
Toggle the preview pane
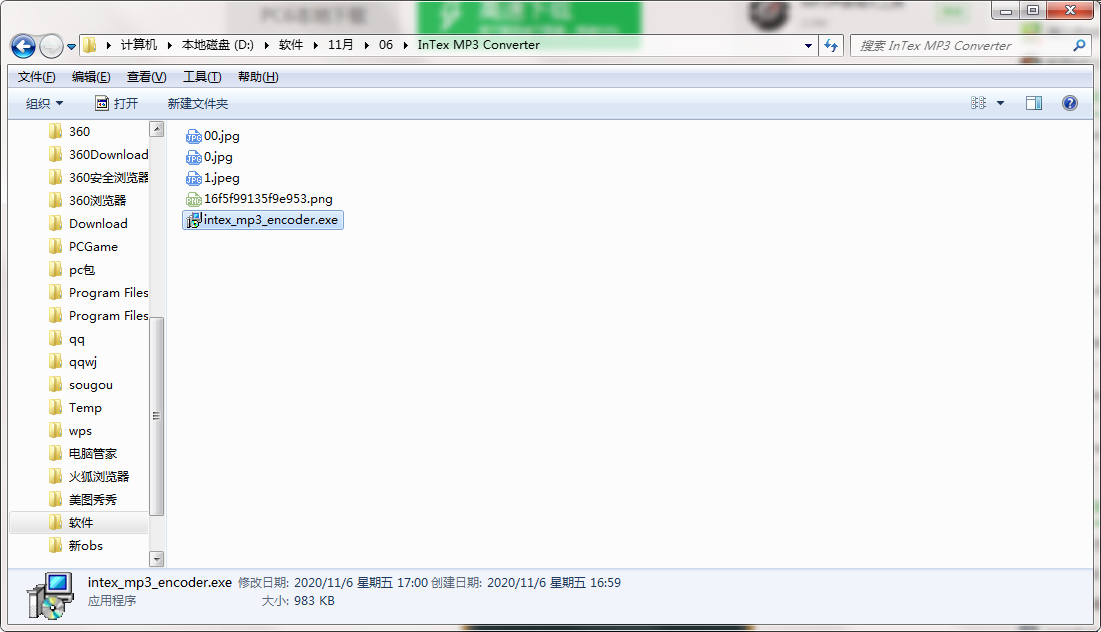coord(1034,103)
